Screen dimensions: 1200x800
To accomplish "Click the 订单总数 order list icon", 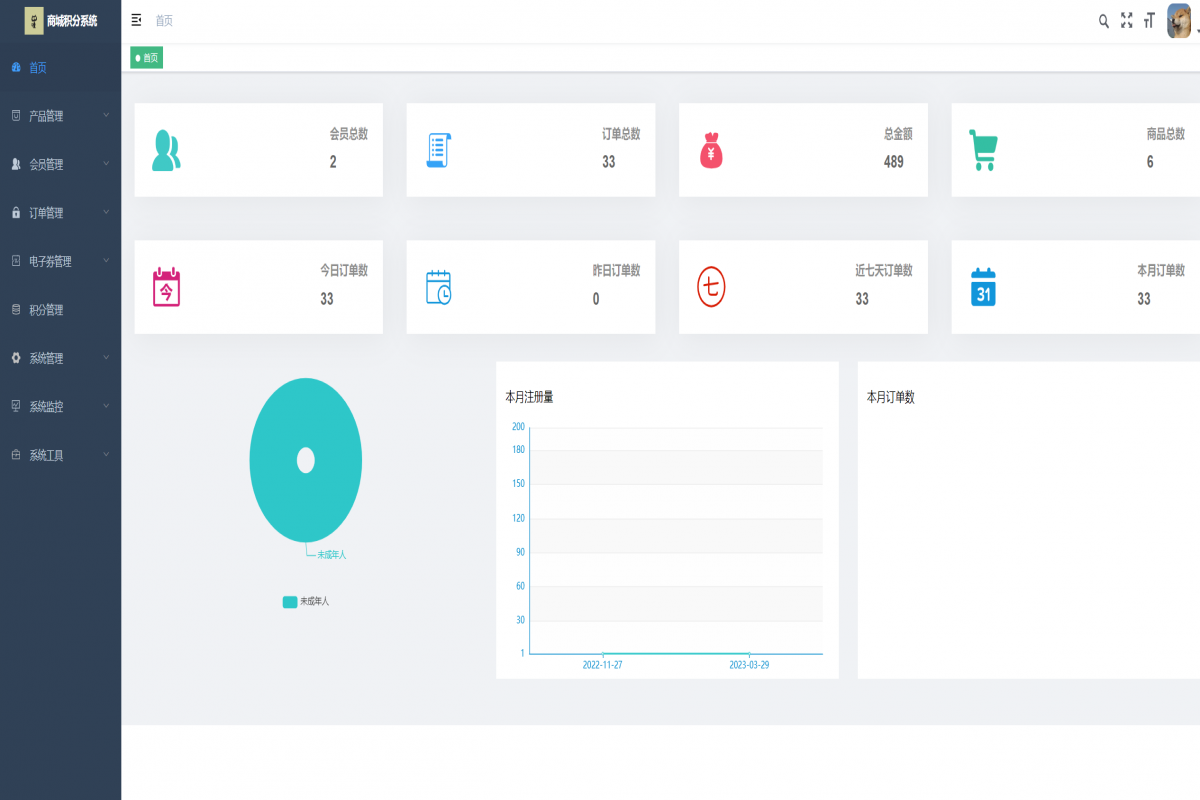I will point(438,149).
